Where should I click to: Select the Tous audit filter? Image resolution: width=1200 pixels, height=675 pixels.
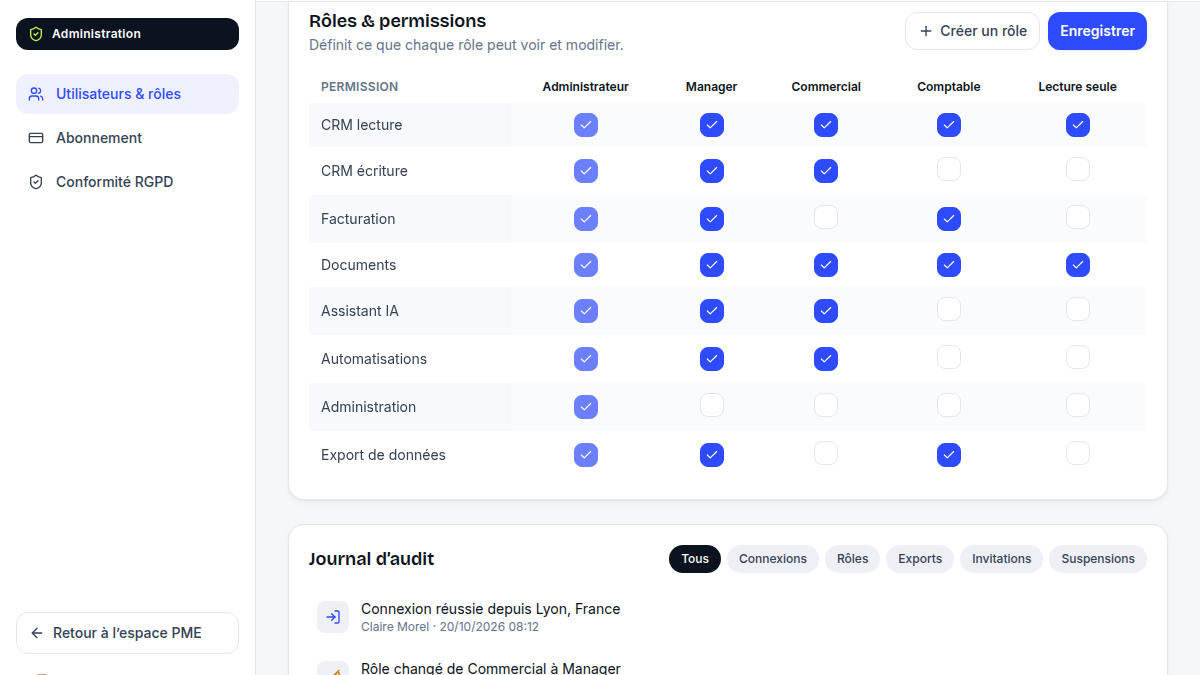tap(695, 559)
